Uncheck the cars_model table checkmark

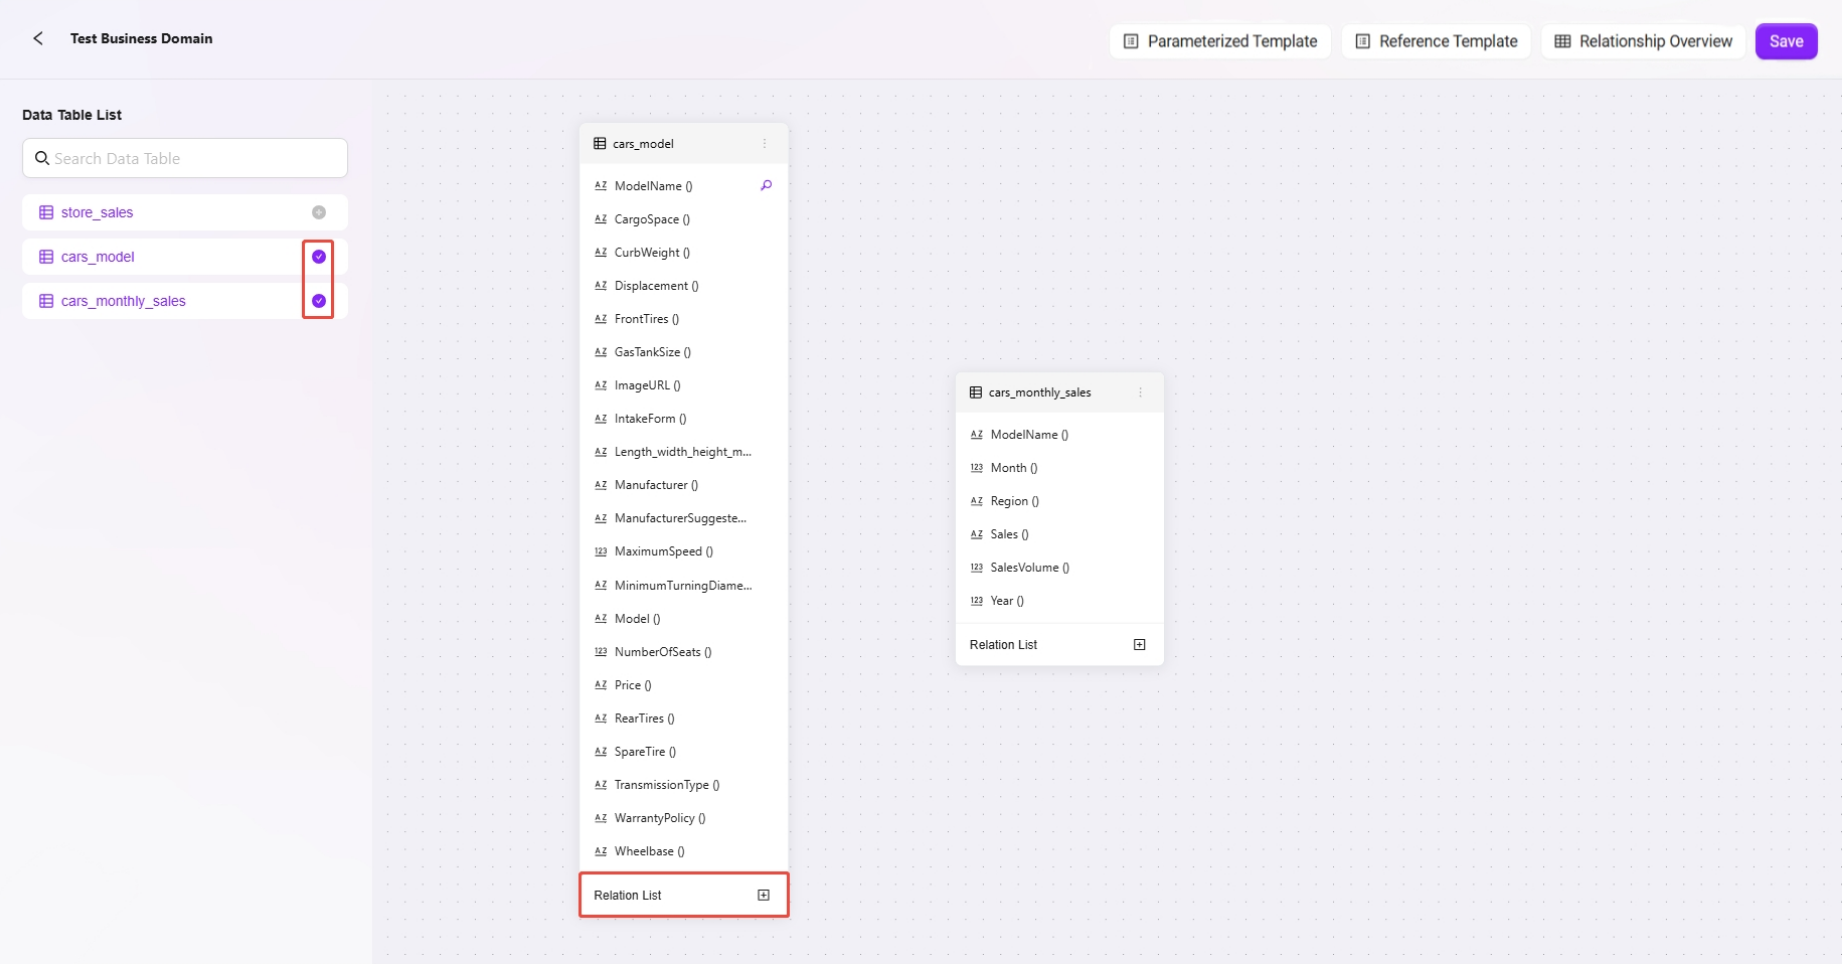[319, 257]
